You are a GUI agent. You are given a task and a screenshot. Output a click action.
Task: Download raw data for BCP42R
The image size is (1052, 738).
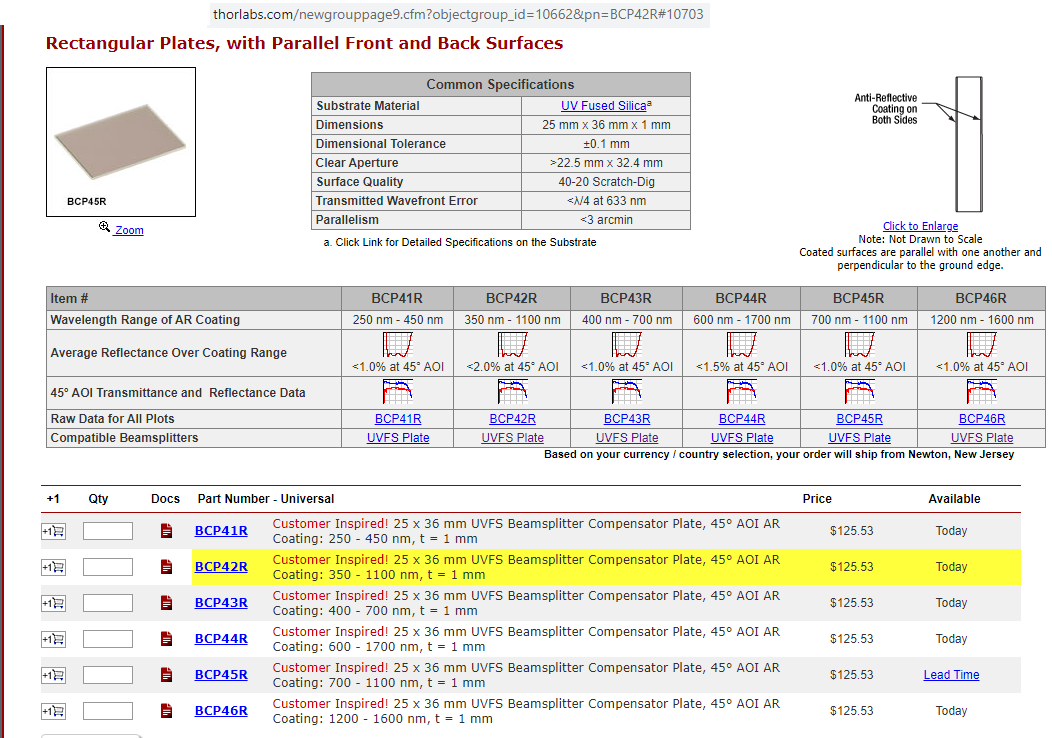tap(513, 419)
